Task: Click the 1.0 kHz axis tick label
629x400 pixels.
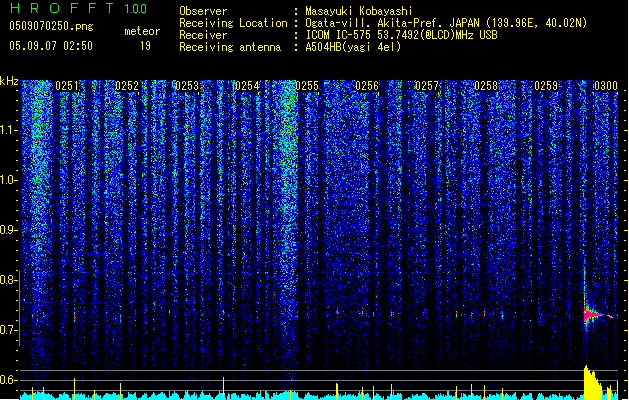Action: 8,180
